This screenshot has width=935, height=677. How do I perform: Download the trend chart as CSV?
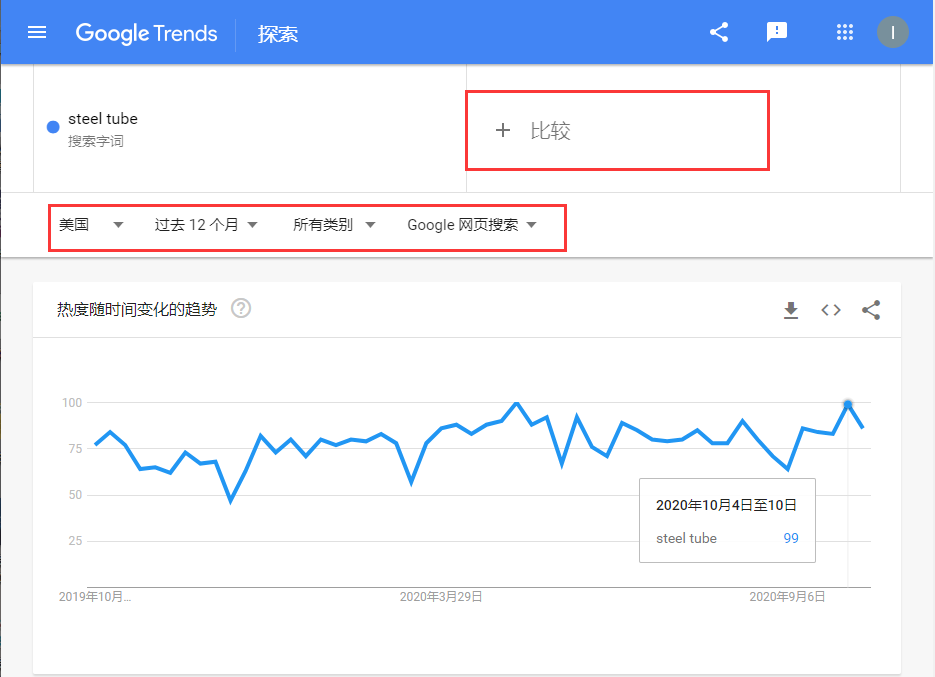click(x=791, y=310)
